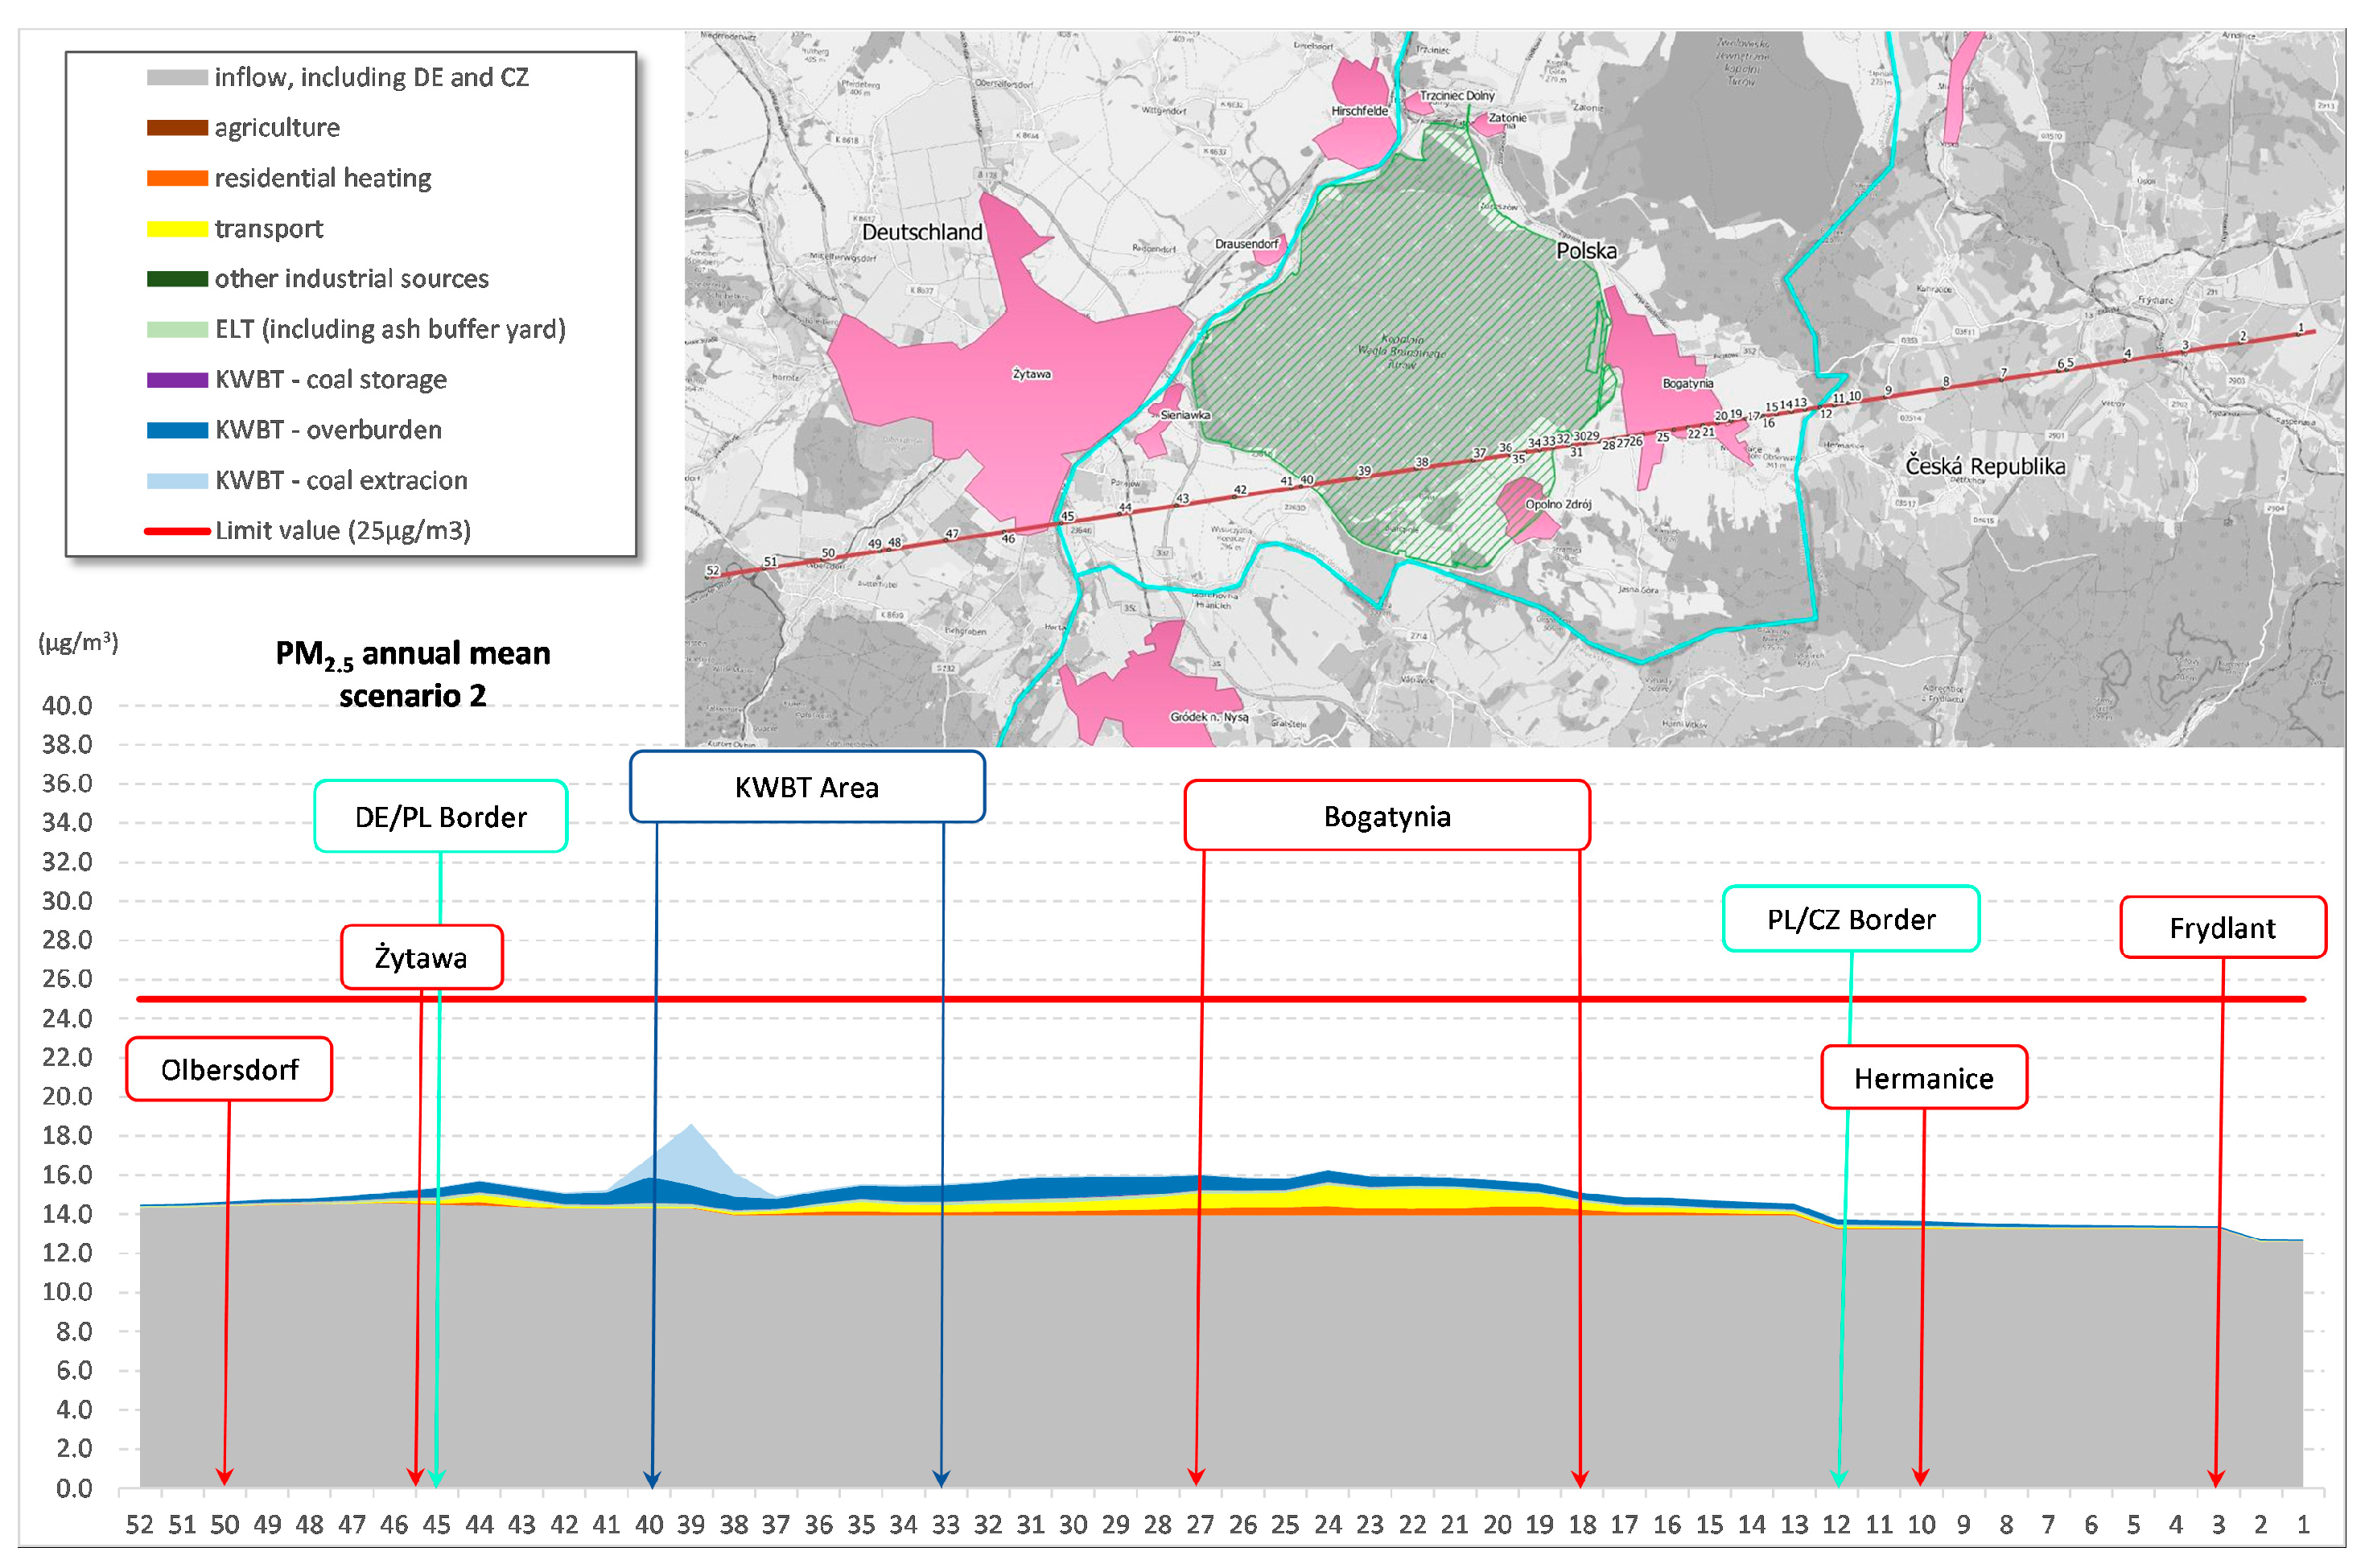The image size is (2365, 1568).
Task: Click the KWBT overburden blue swatch
Action: pyautogui.click(x=177, y=430)
